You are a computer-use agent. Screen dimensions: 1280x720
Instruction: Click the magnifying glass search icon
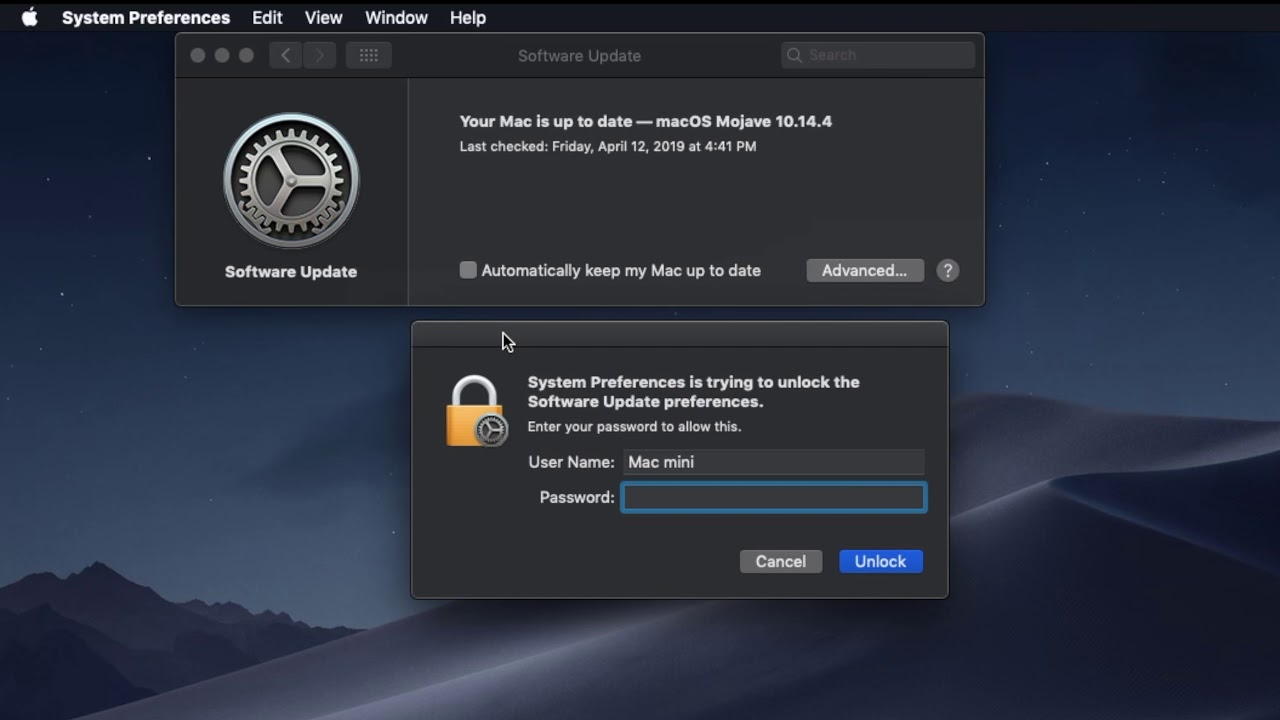tap(795, 55)
